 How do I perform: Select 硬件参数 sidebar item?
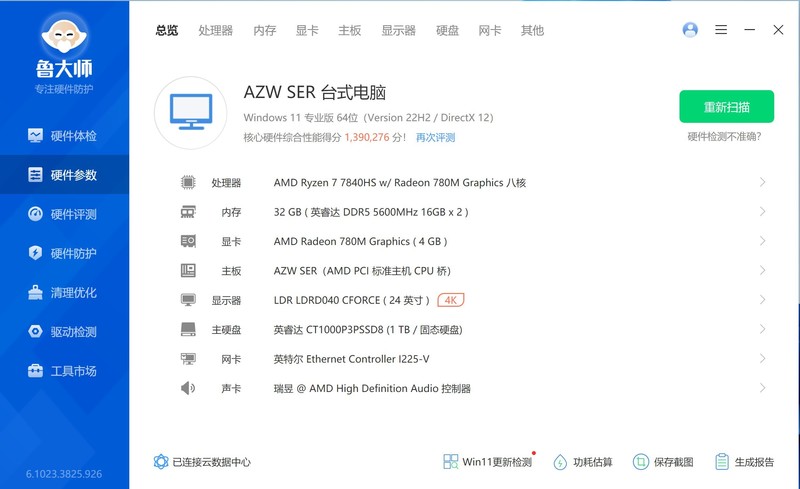(64, 175)
